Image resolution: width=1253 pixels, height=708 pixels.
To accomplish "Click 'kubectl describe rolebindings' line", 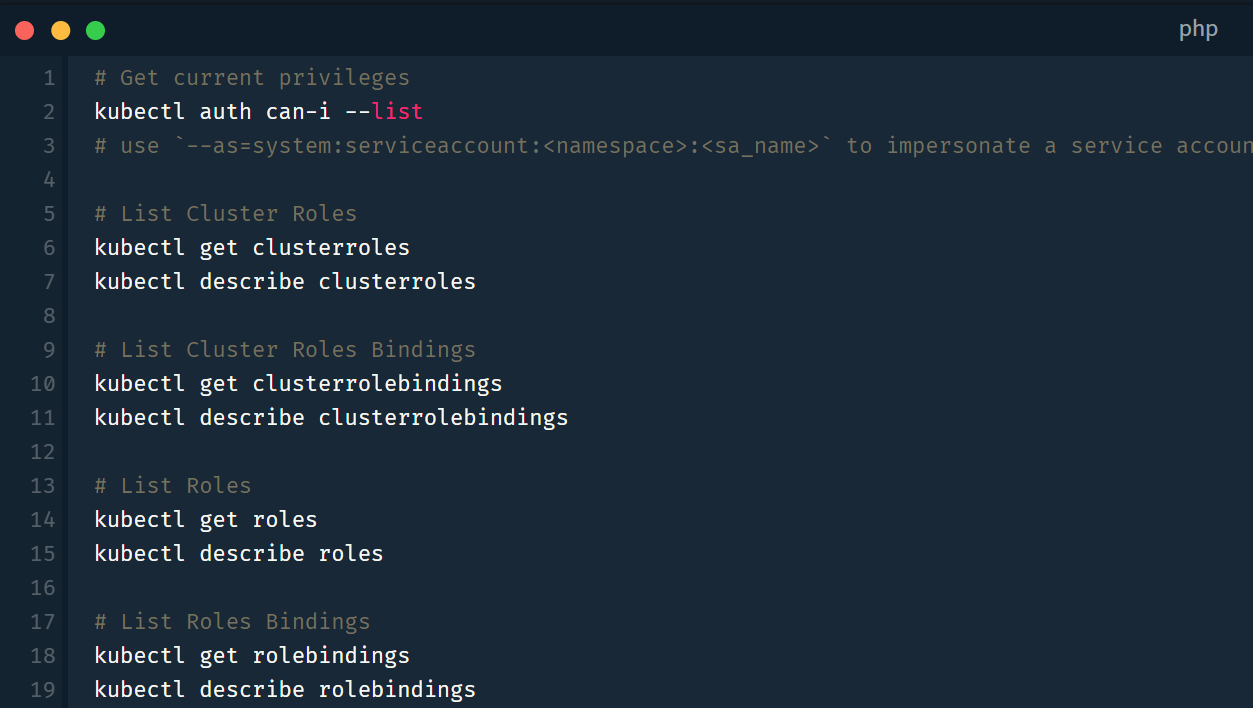I will (285, 690).
